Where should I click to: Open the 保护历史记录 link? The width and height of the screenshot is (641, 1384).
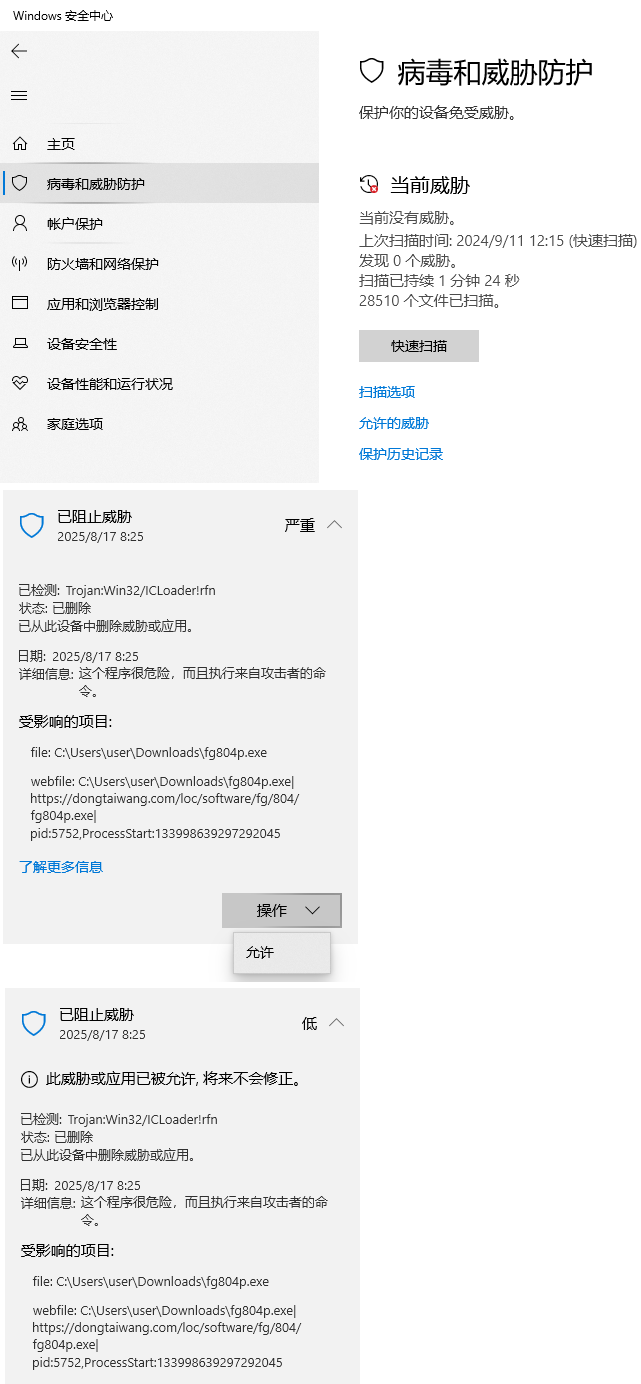click(x=401, y=454)
